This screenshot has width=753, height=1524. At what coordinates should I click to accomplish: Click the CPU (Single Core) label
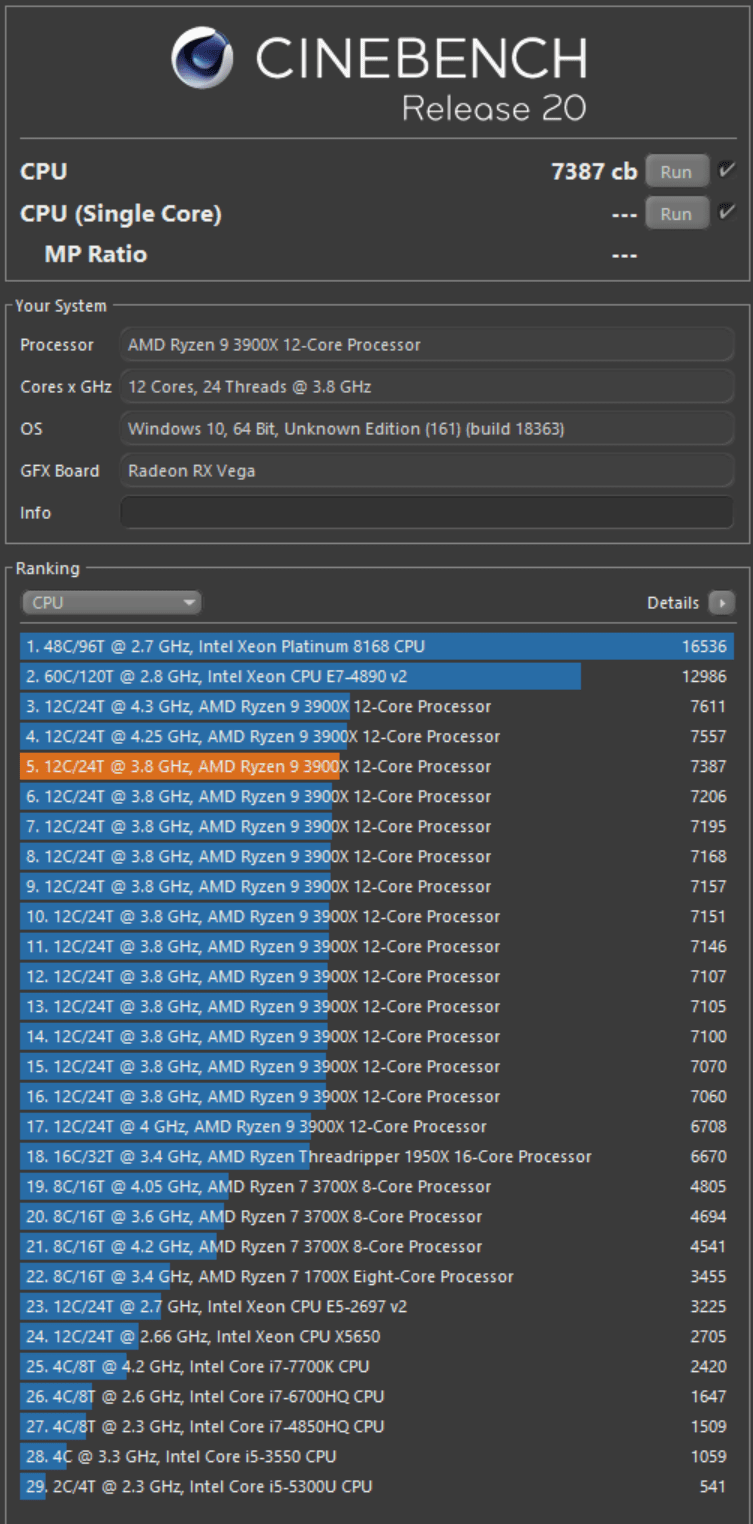click(x=121, y=213)
